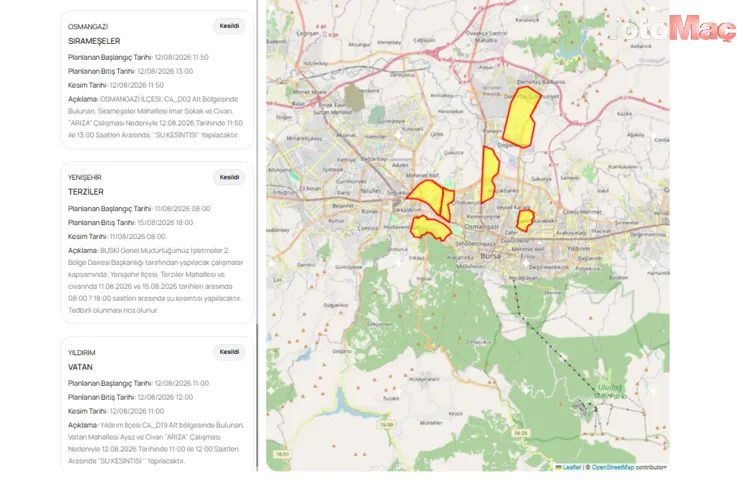Click the Nilüfer label on the map
Image resolution: width=752 pixels, height=482 pixels.
pos(370,190)
